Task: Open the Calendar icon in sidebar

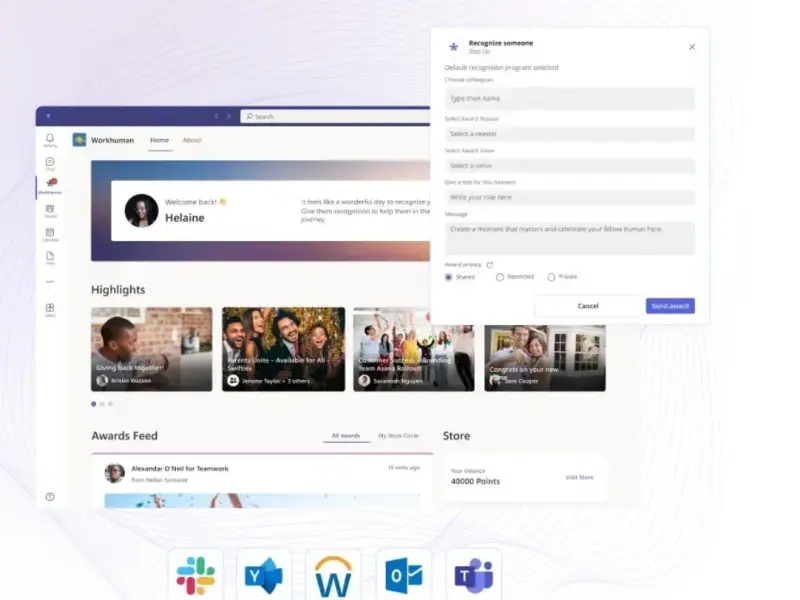Action: click(50, 234)
